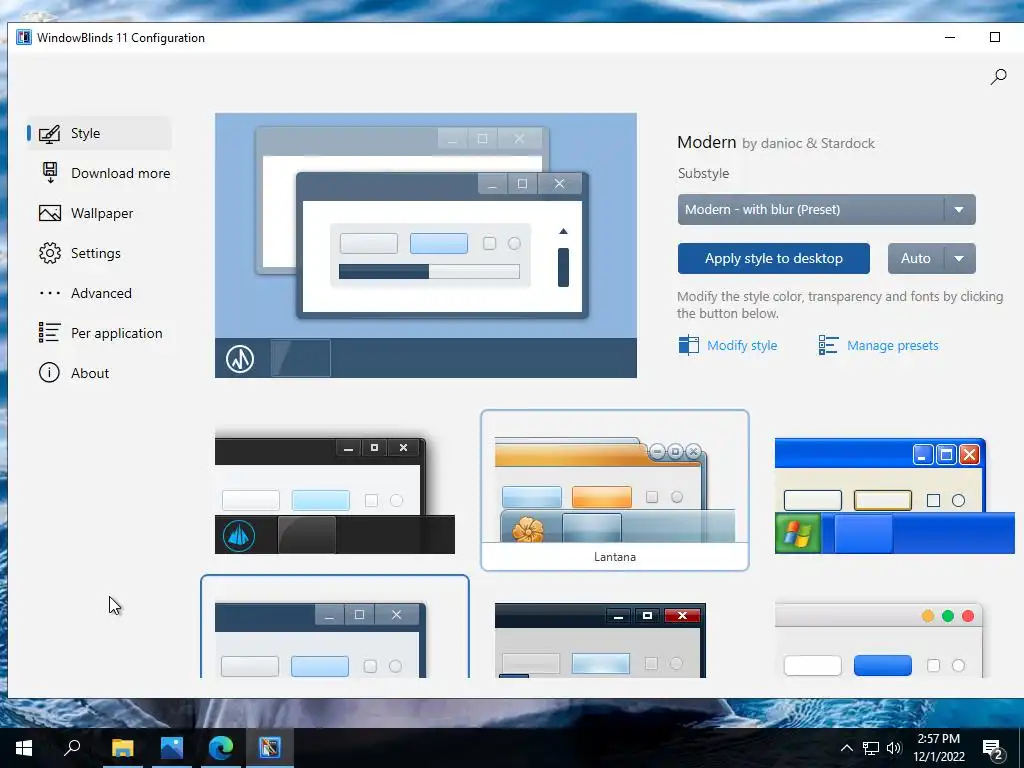The height and width of the screenshot is (768, 1024).
Task: Select the Mac-like style with colored dots
Action: tap(878, 640)
